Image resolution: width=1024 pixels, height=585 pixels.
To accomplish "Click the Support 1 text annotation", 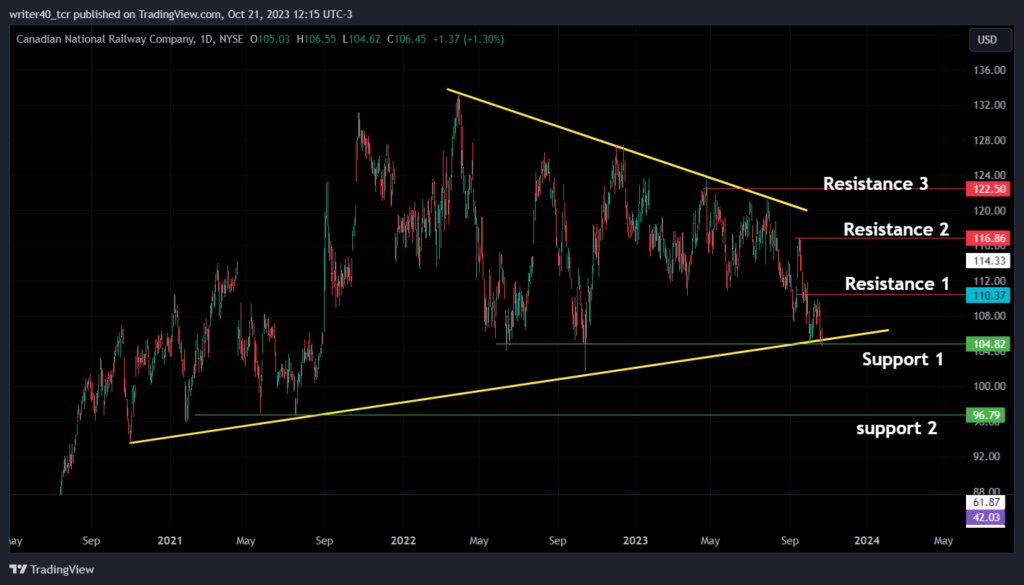I will [x=903, y=359].
